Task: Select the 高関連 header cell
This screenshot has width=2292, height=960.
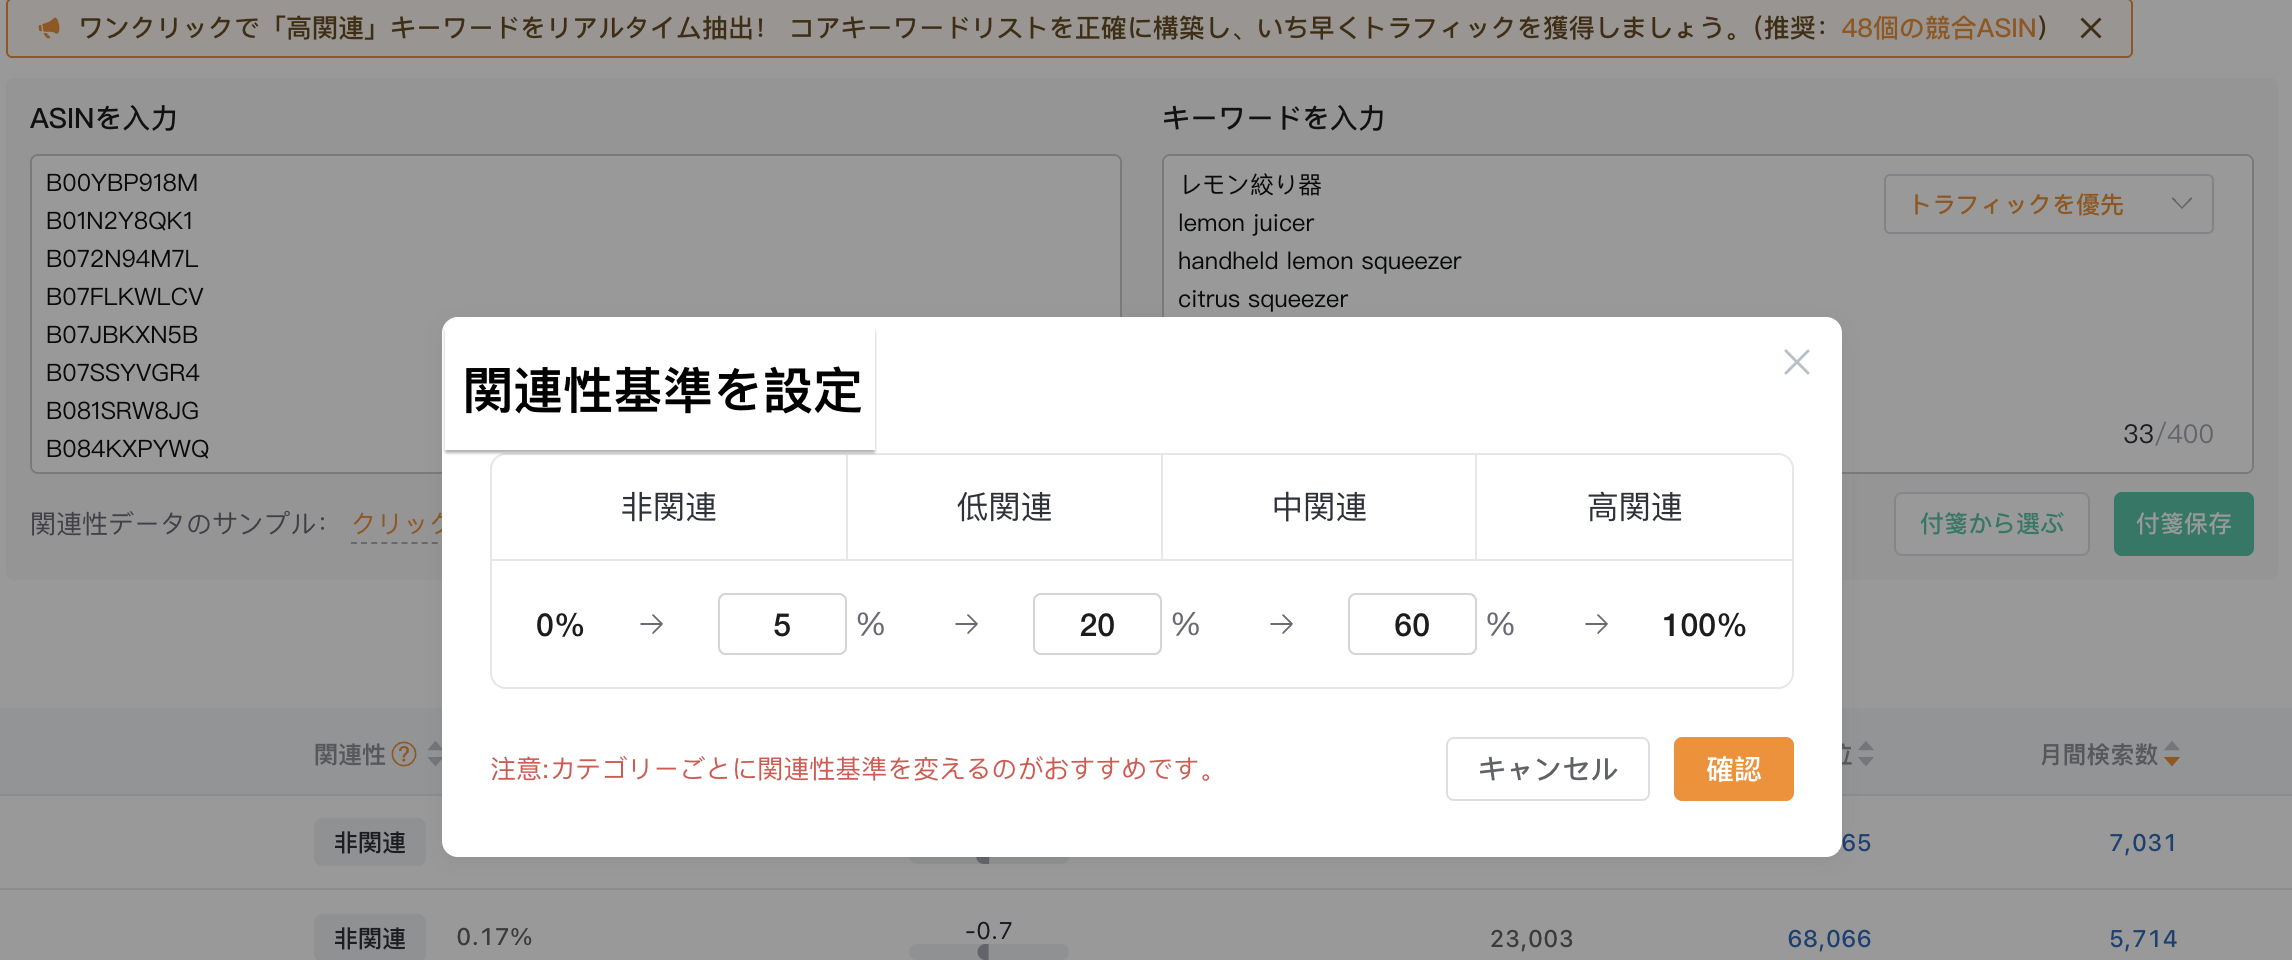Action: [x=1634, y=507]
